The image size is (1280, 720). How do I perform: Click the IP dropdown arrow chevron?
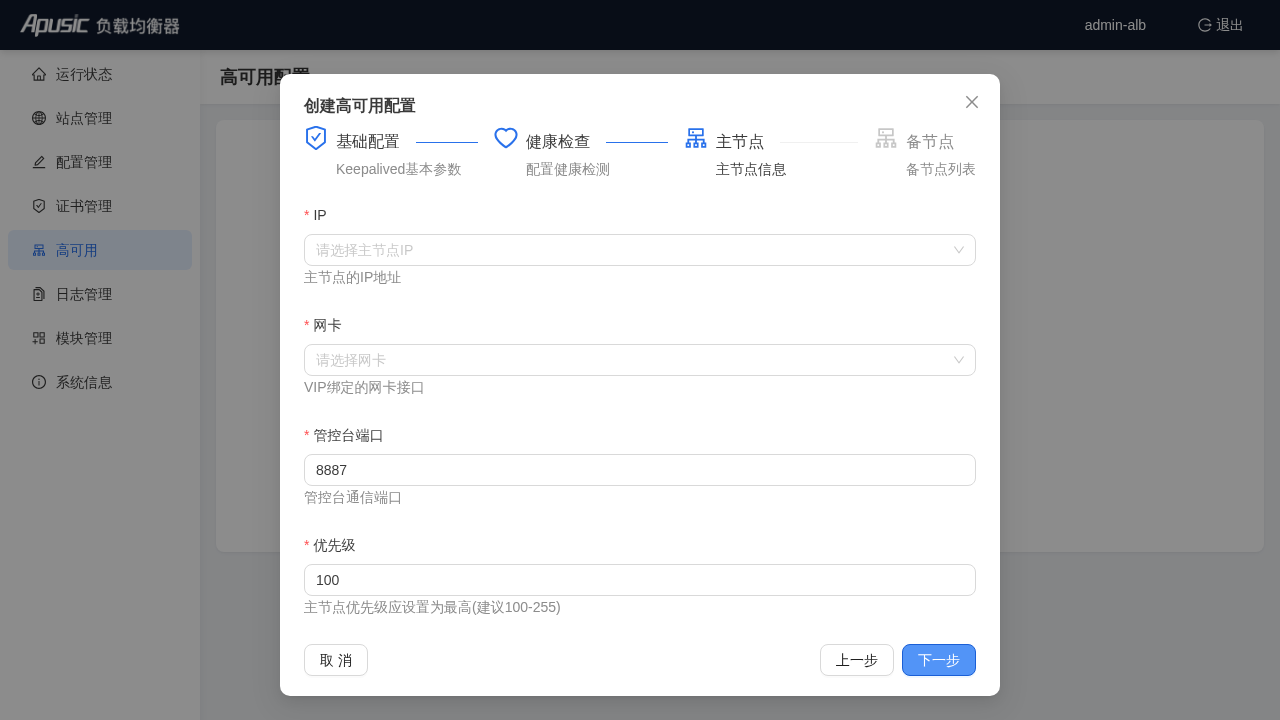point(959,250)
